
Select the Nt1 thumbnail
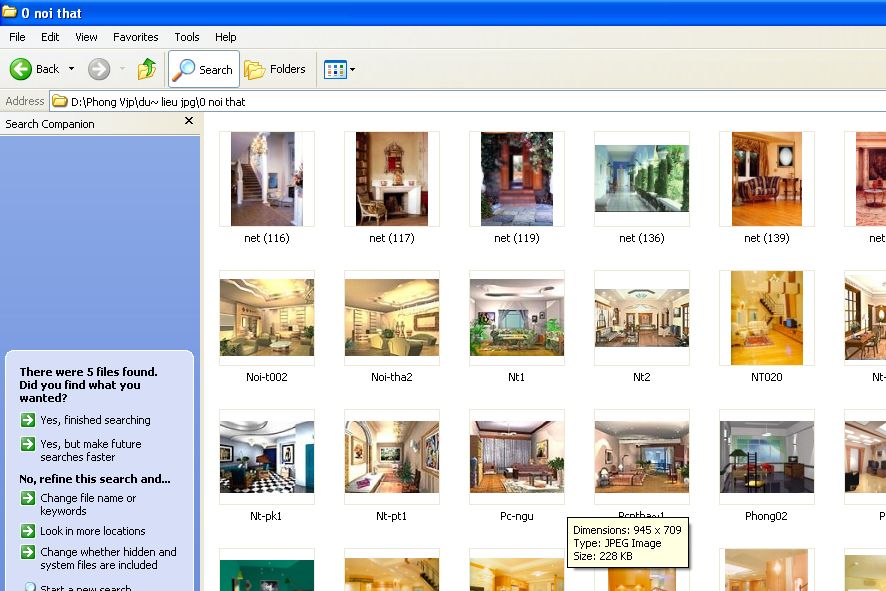coord(516,318)
